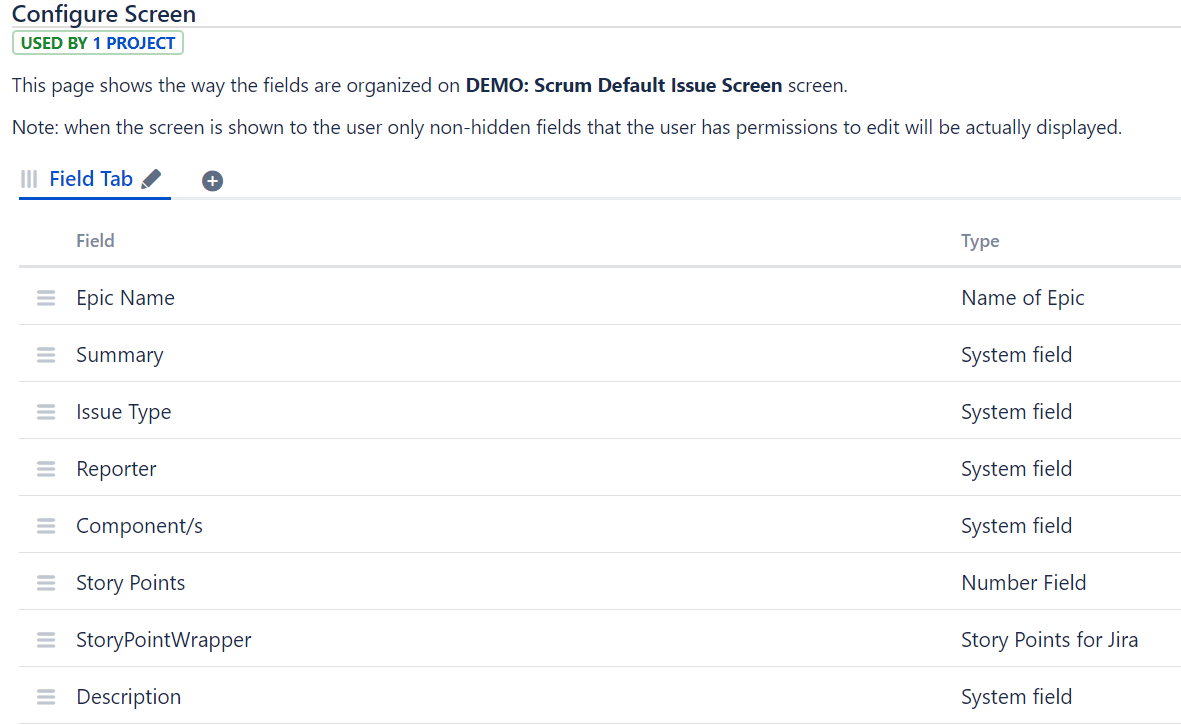This screenshot has height=725, width=1181.
Task: Click the drag handle beside Issue Type
Action: (46, 412)
